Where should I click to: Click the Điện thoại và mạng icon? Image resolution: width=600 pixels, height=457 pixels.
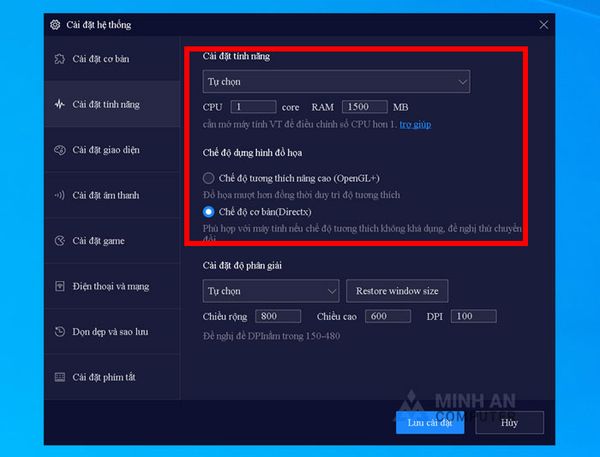(59, 286)
